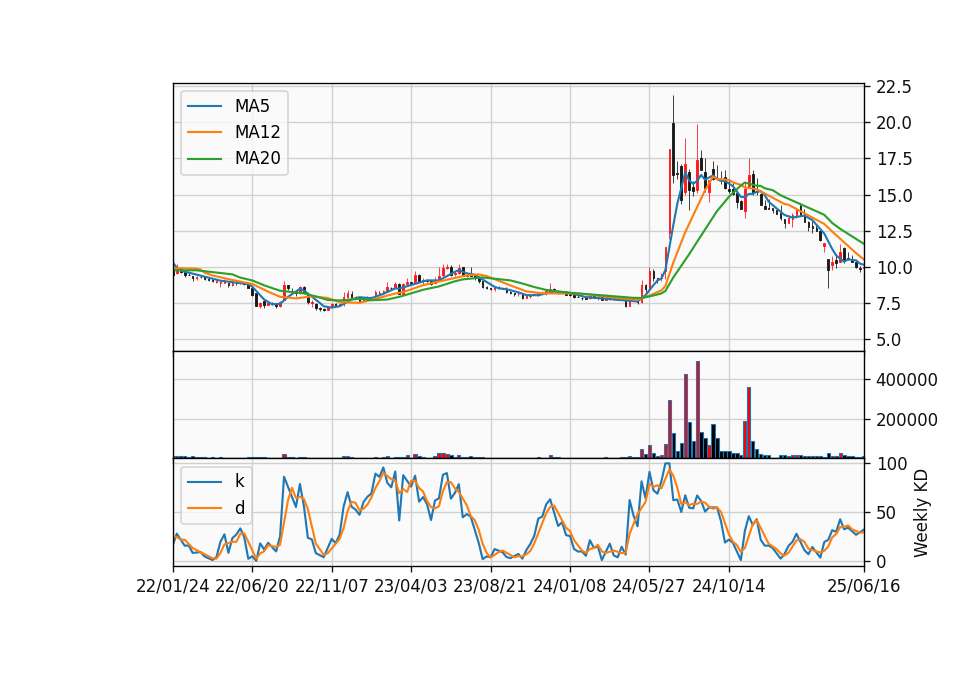Click the MA20 legend label
The image size is (960, 690).
coord(257,158)
